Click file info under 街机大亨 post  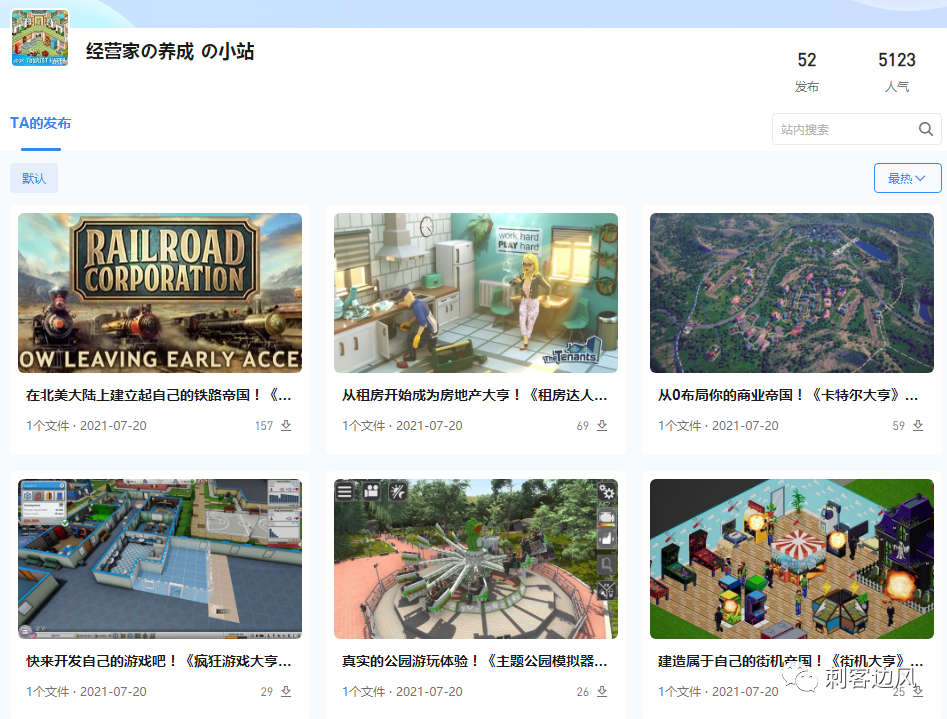click(x=718, y=692)
